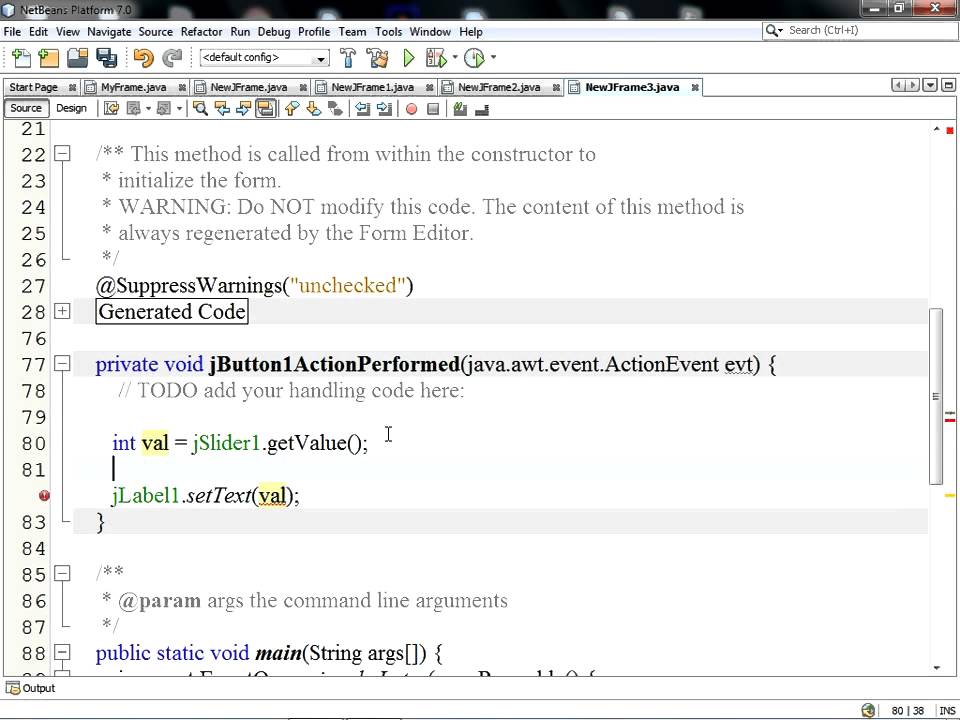Image resolution: width=960 pixels, height=720 pixels.
Task: Click the Generated Code folded block
Action: click(172, 312)
